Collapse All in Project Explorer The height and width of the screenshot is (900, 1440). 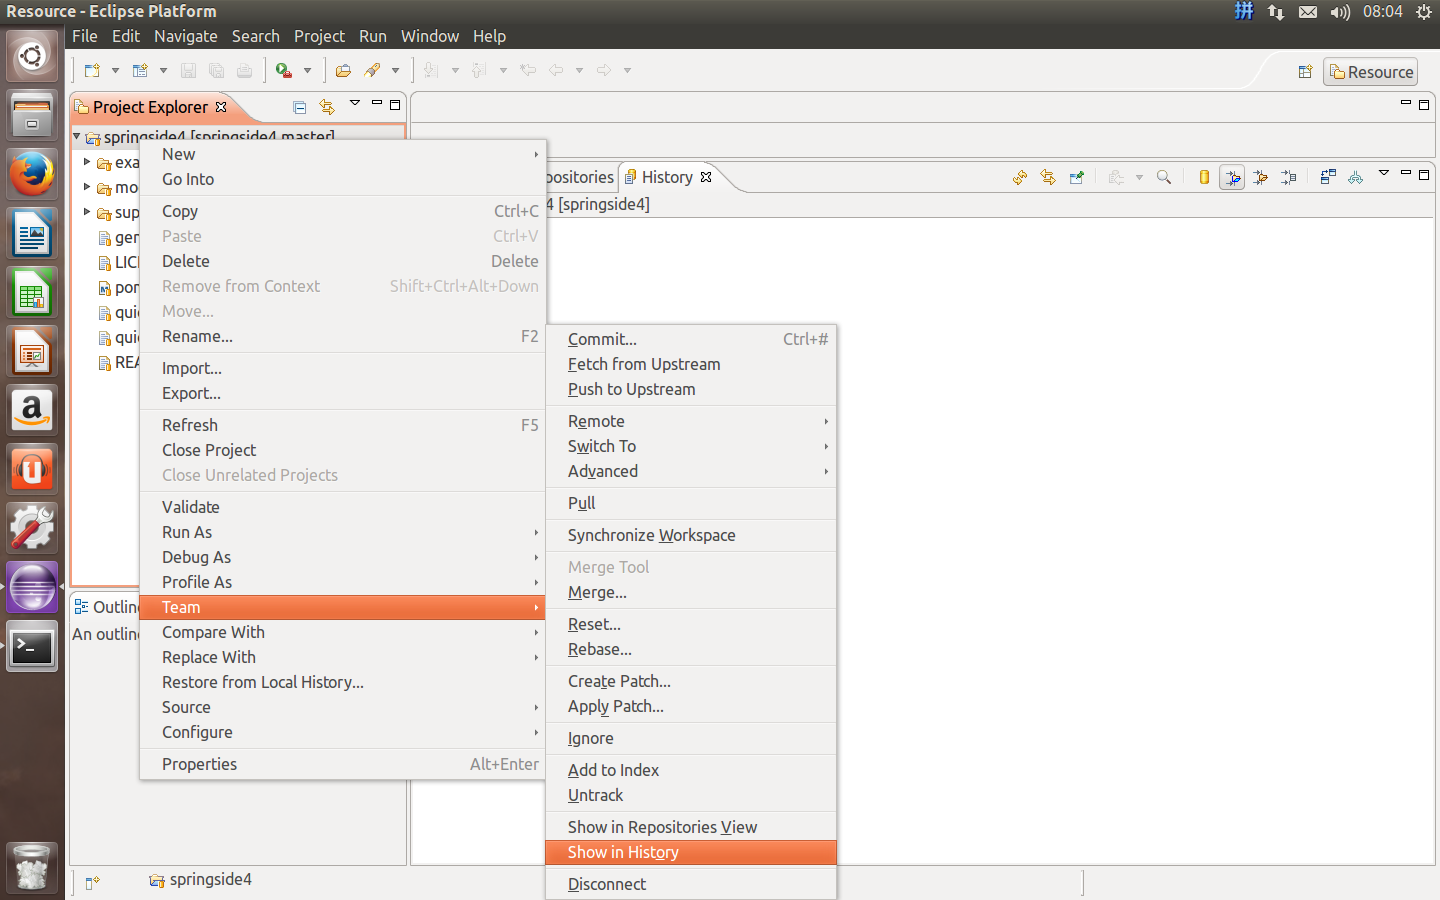(299, 107)
